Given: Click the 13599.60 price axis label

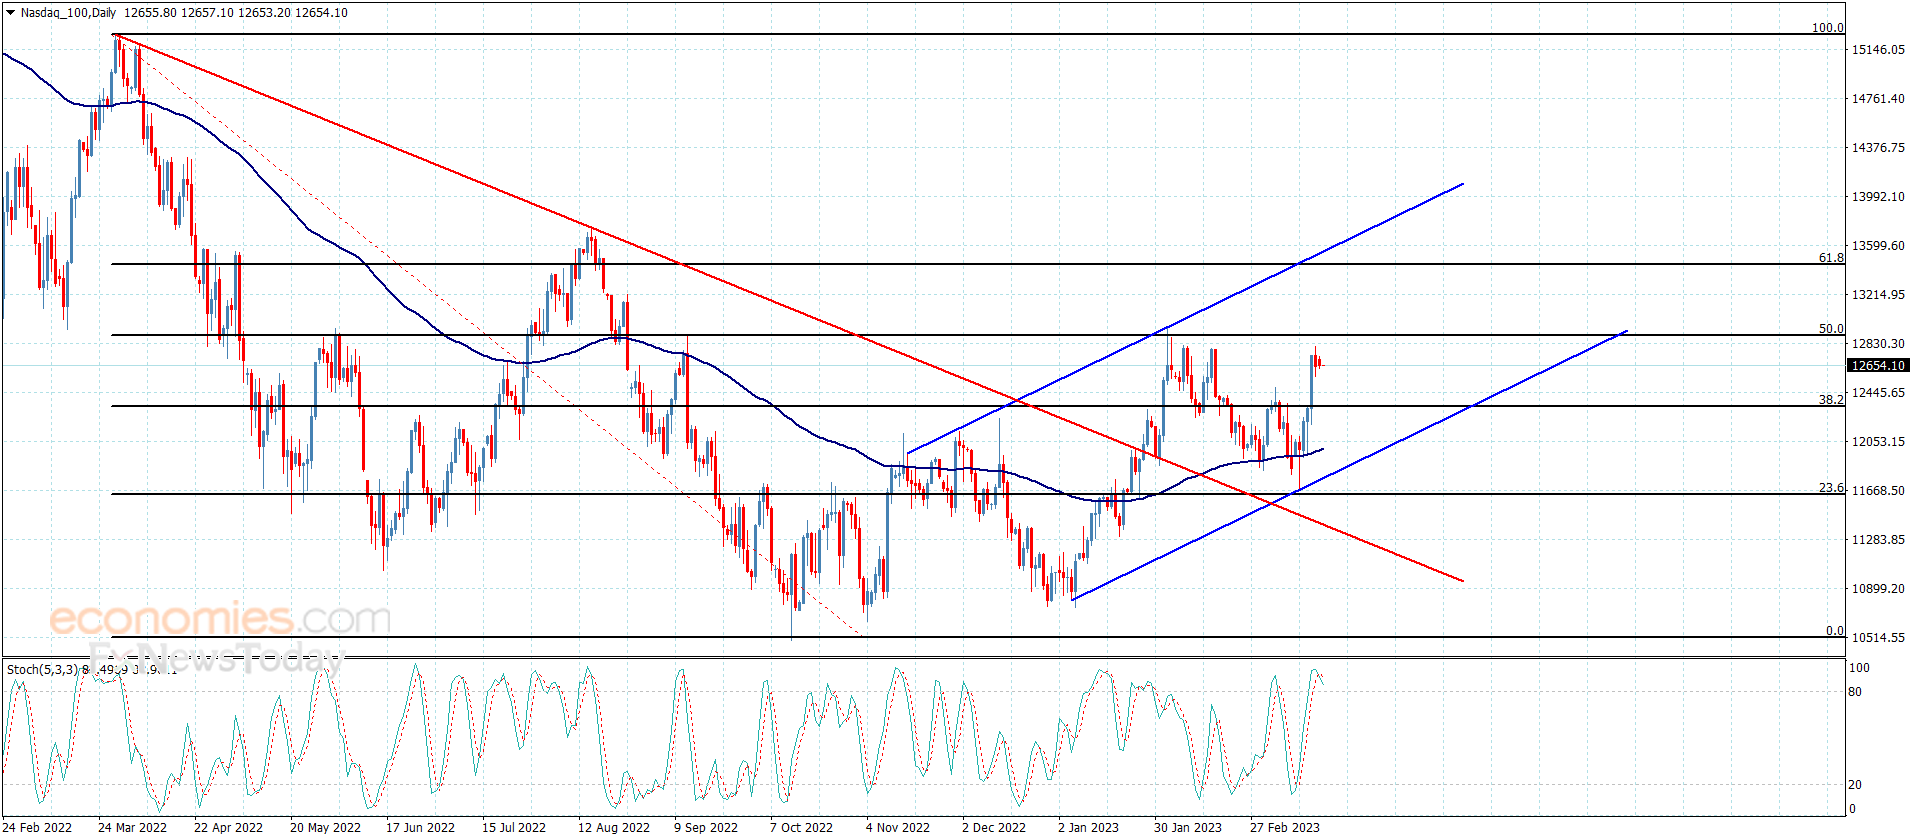Looking at the screenshot, I should (1878, 246).
